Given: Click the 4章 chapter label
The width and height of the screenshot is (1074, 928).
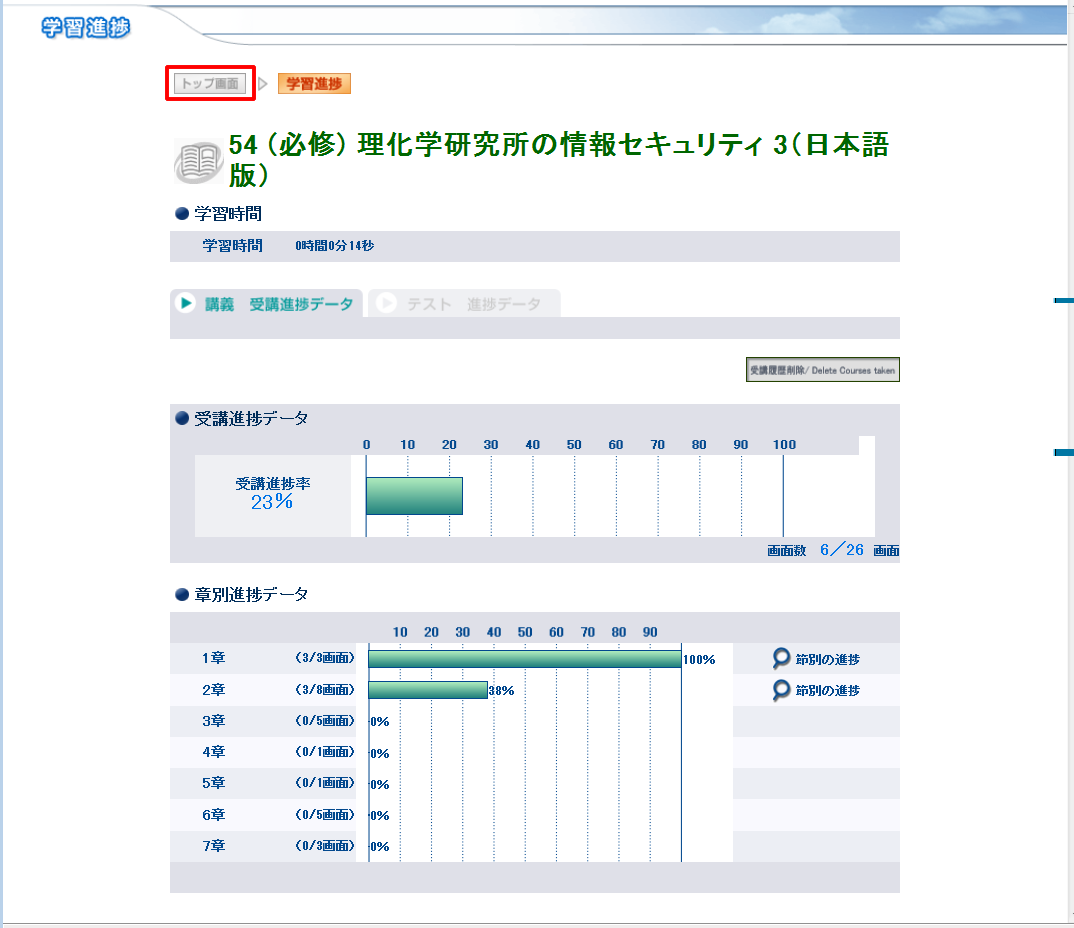Looking at the screenshot, I should 214,752.
